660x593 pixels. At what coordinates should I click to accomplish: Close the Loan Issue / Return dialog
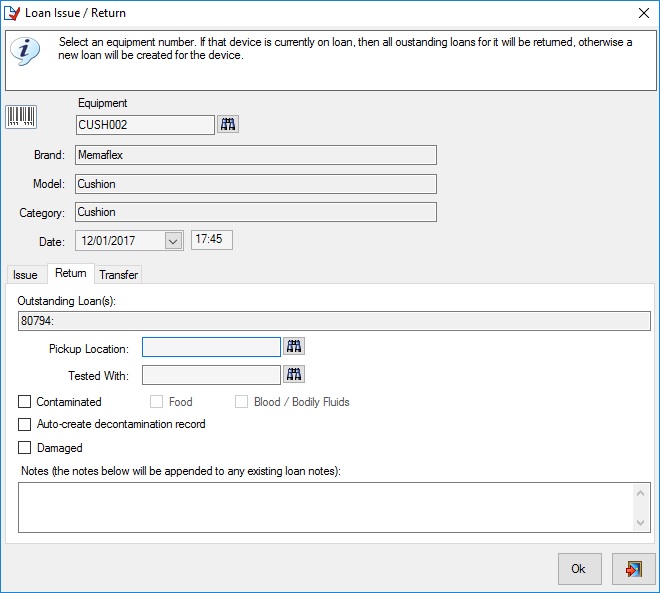(644, 13)
